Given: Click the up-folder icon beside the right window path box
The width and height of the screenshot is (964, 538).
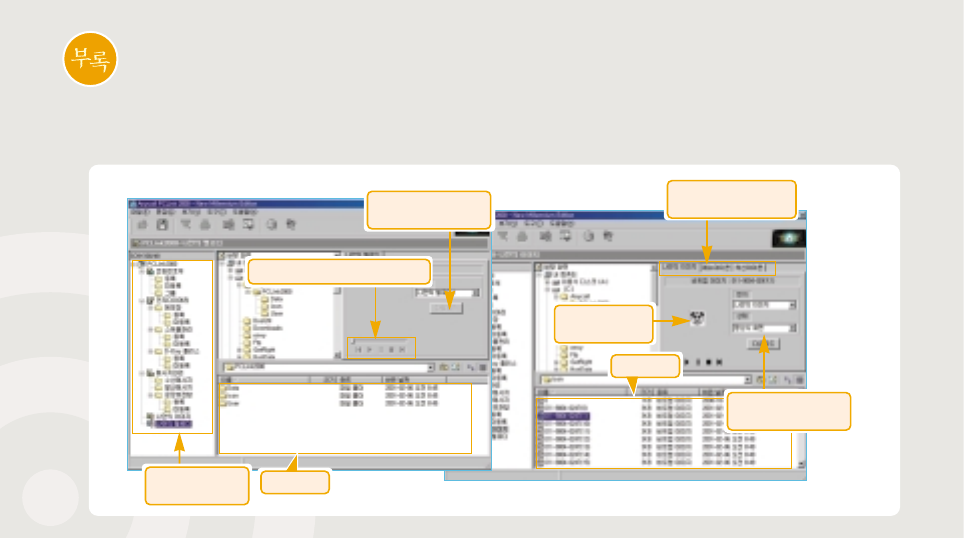Looking at the screenshot, I should (761, 380).
